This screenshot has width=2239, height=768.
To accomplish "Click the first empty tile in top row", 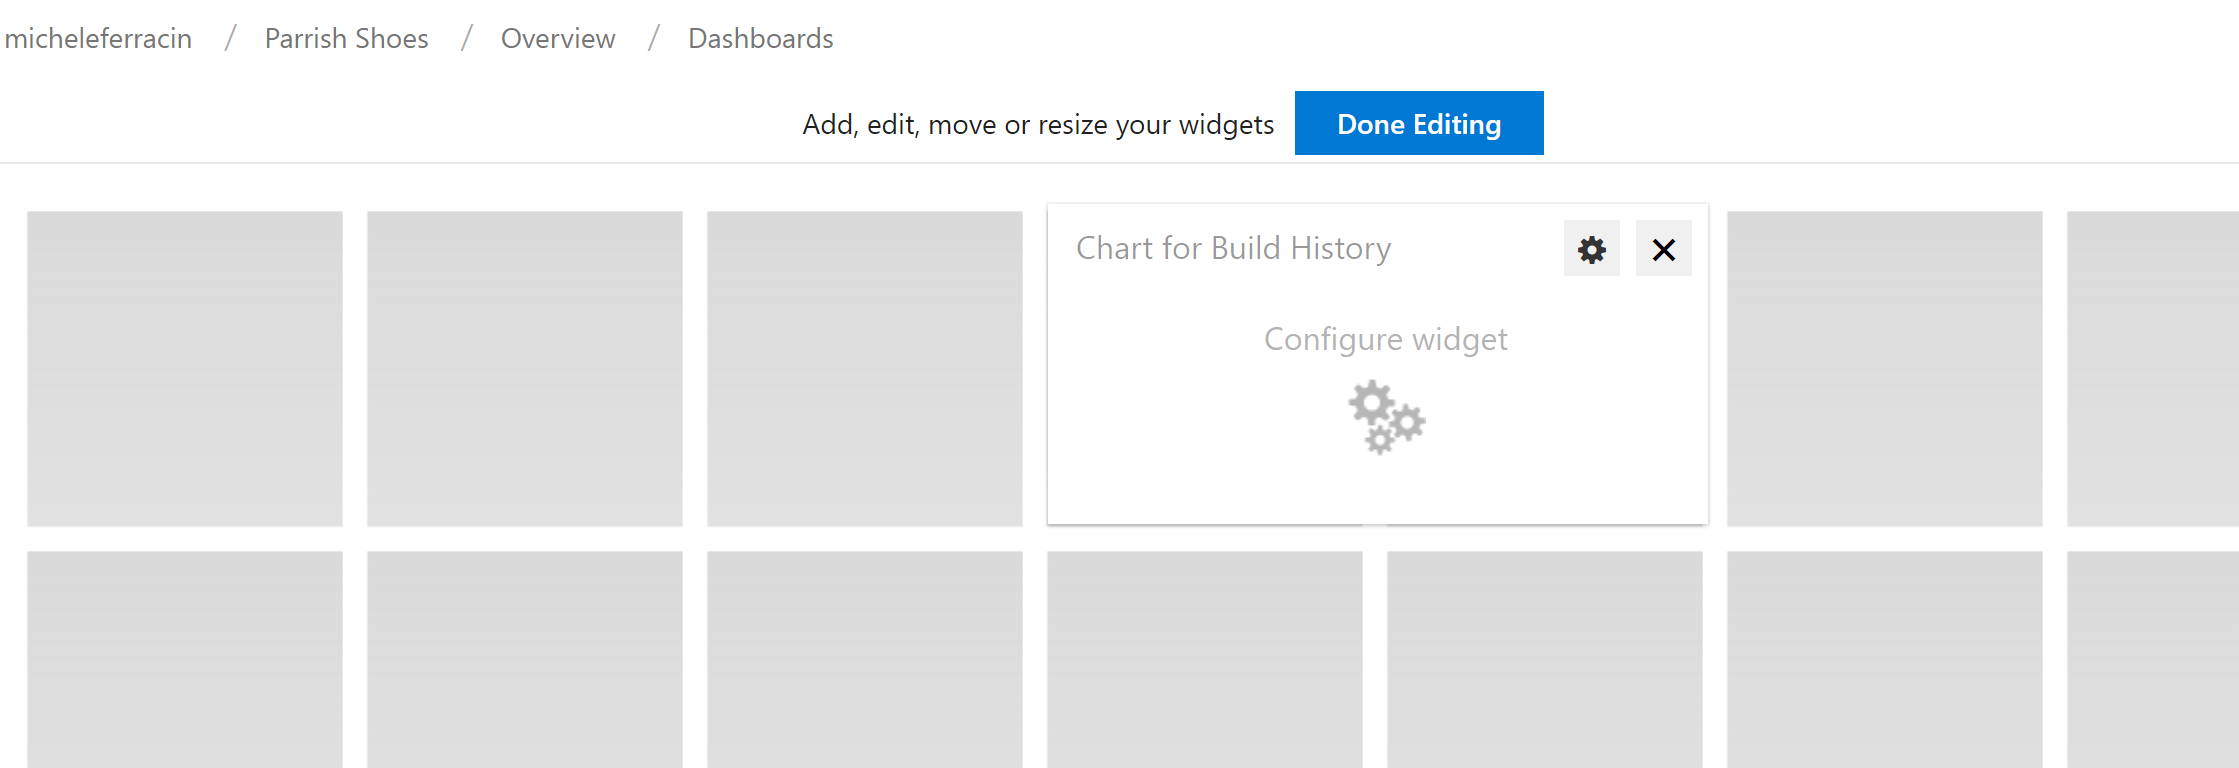I will [185, 368].
